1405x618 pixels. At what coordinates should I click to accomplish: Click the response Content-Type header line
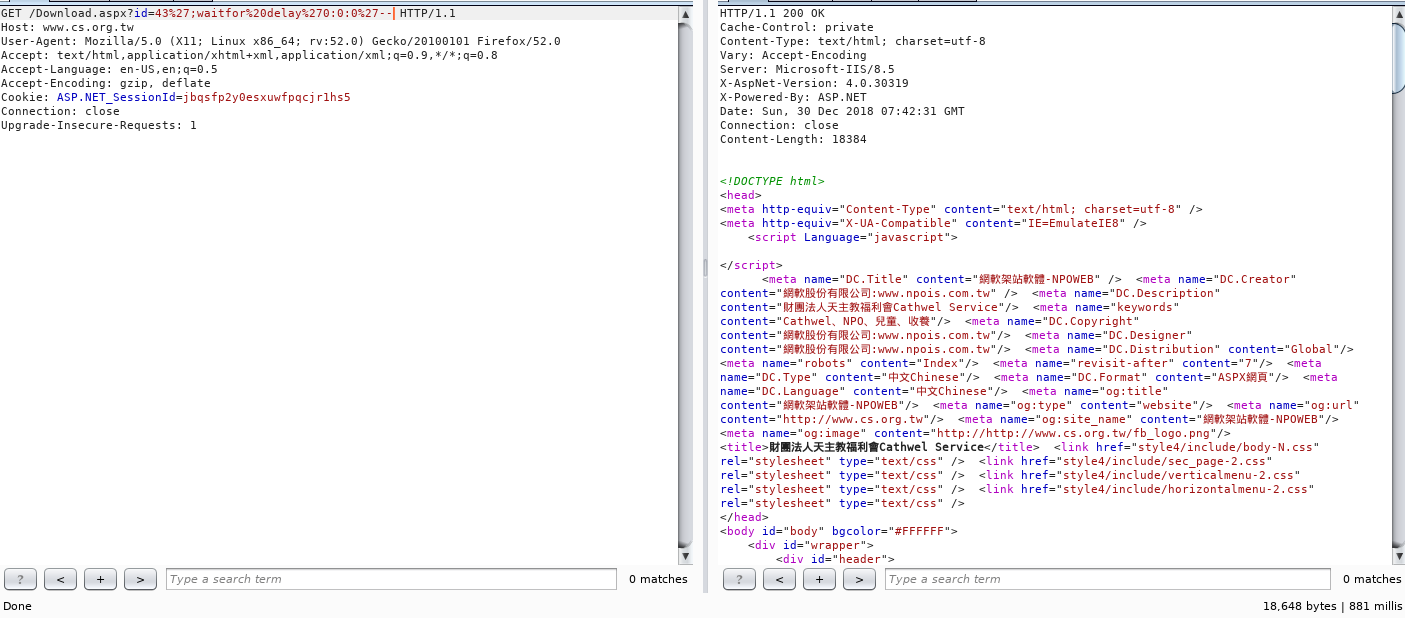coord(853,41)
